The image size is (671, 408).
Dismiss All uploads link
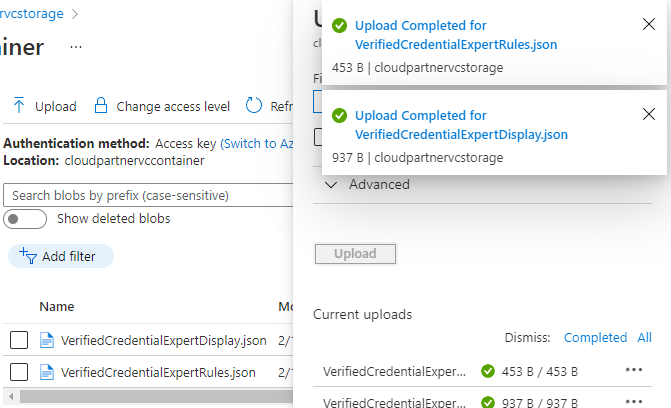pos(644,338)
